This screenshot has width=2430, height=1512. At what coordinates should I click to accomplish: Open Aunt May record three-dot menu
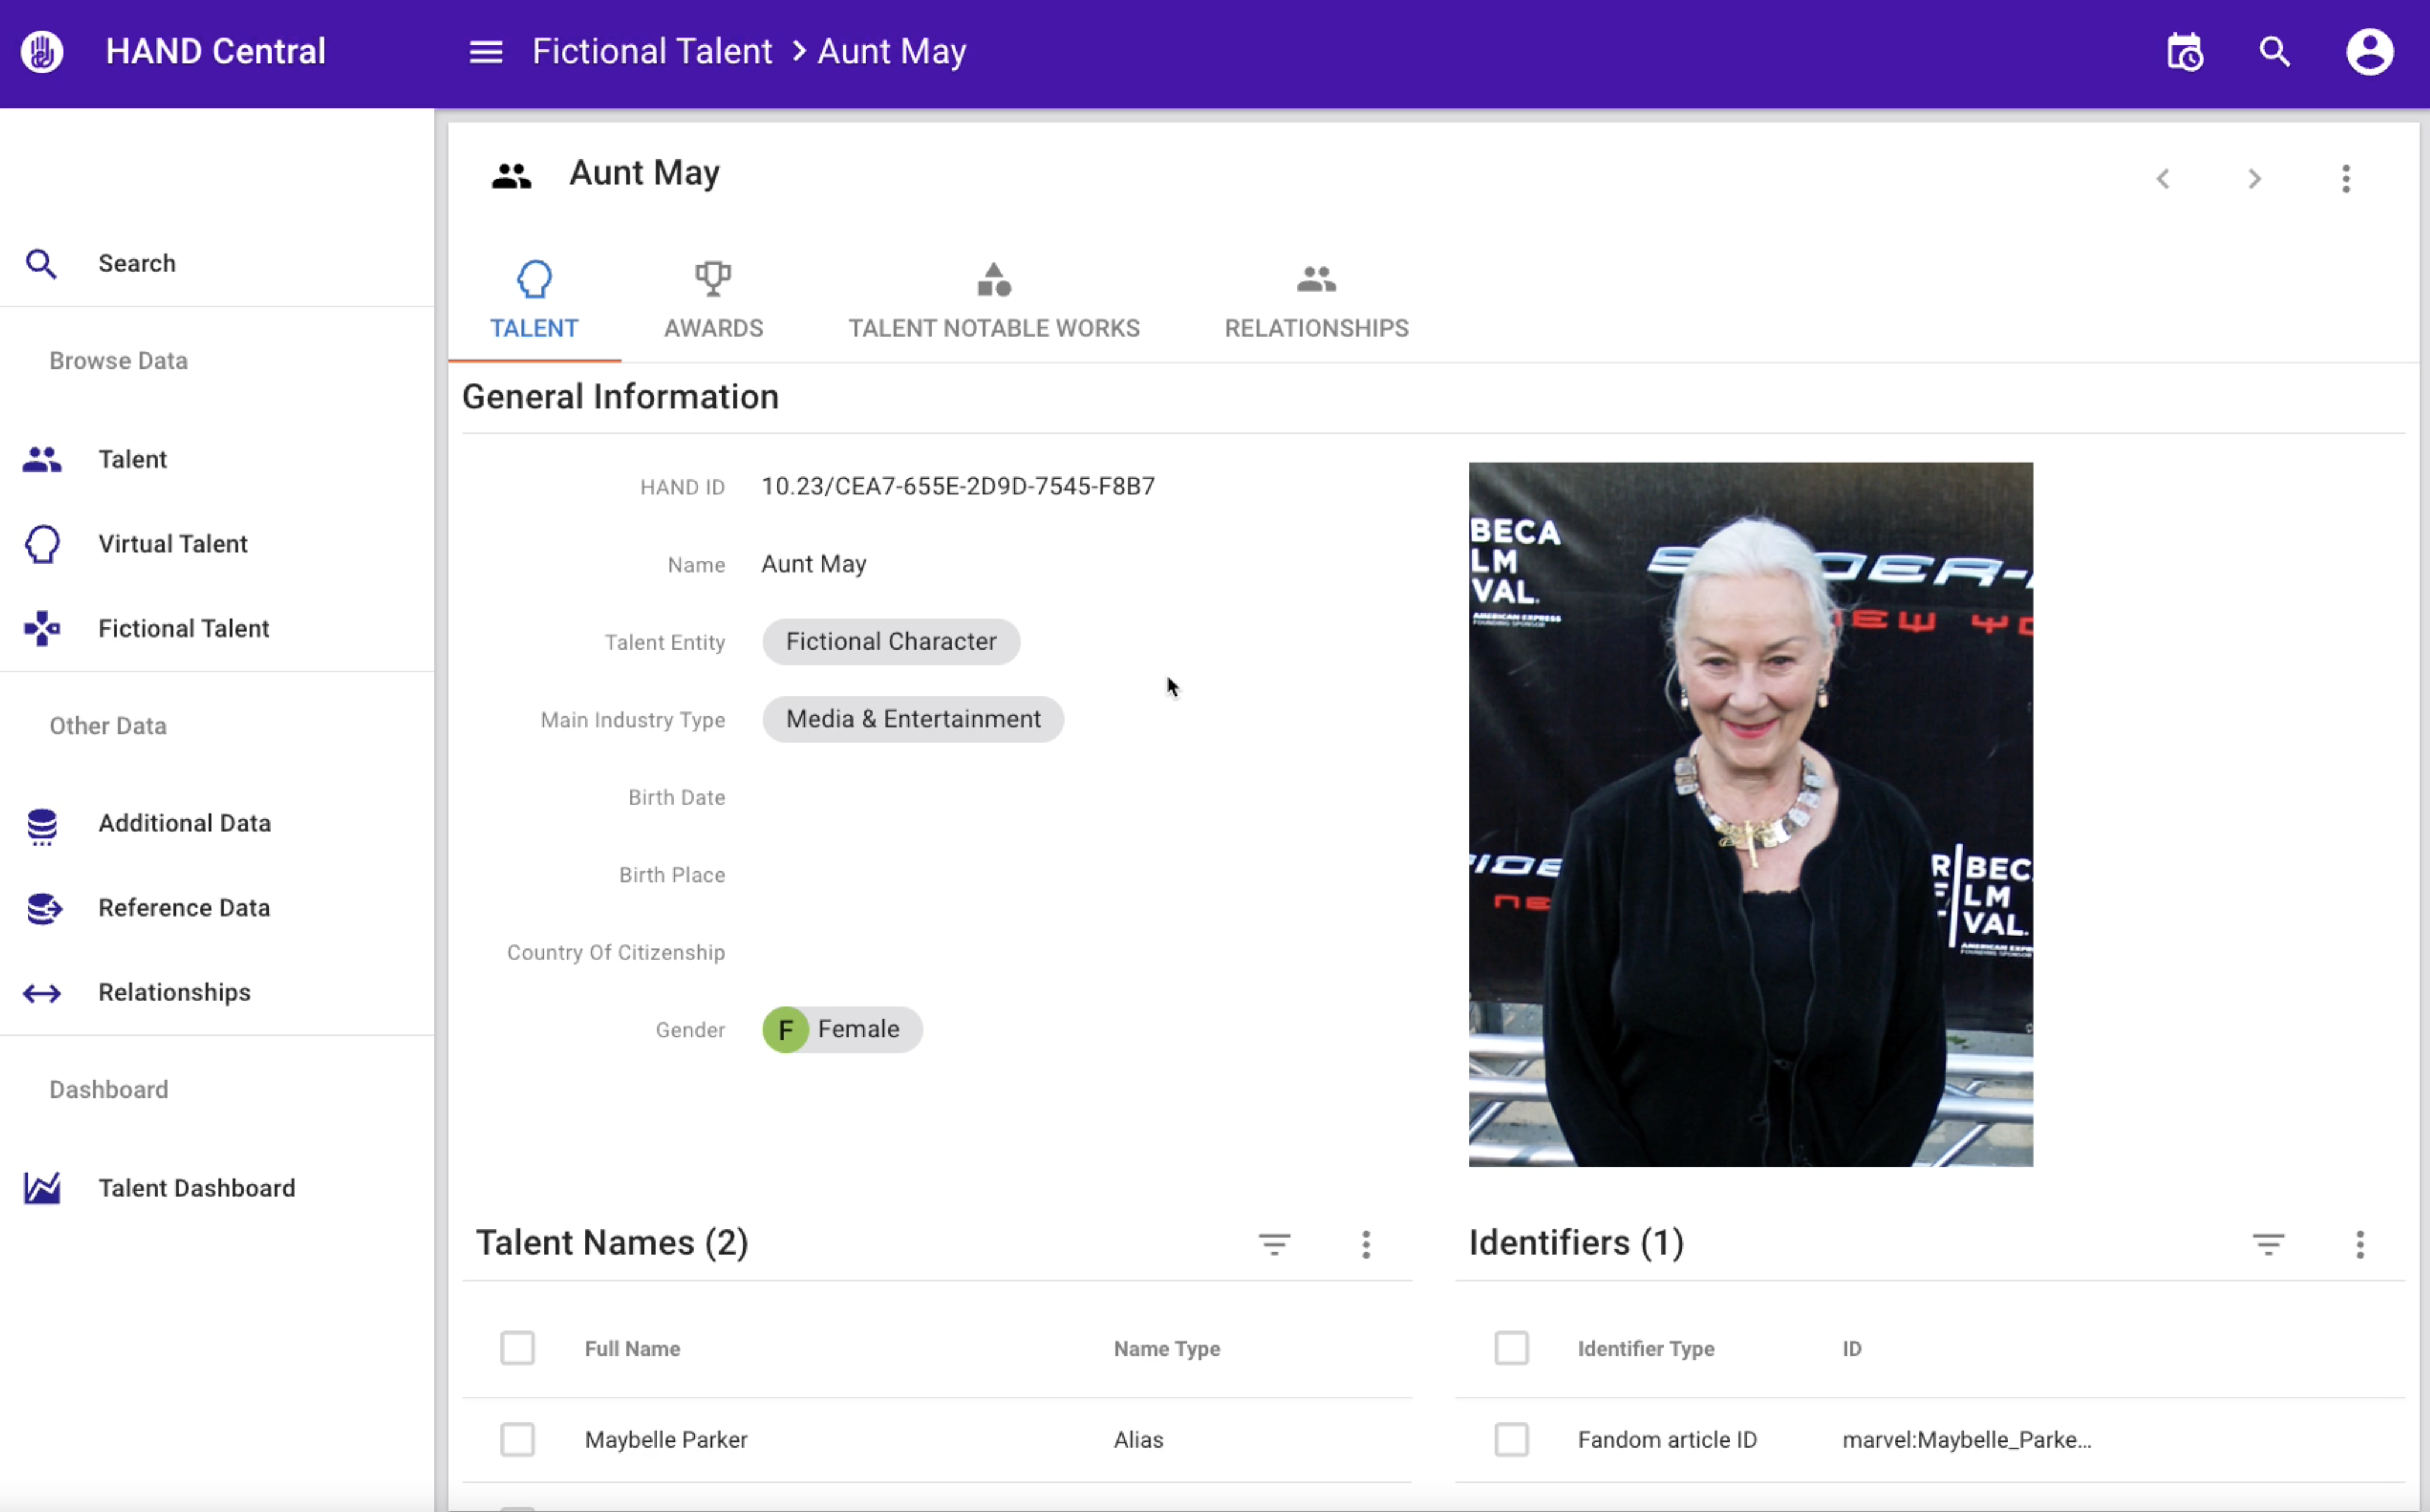pos(2345,179)
